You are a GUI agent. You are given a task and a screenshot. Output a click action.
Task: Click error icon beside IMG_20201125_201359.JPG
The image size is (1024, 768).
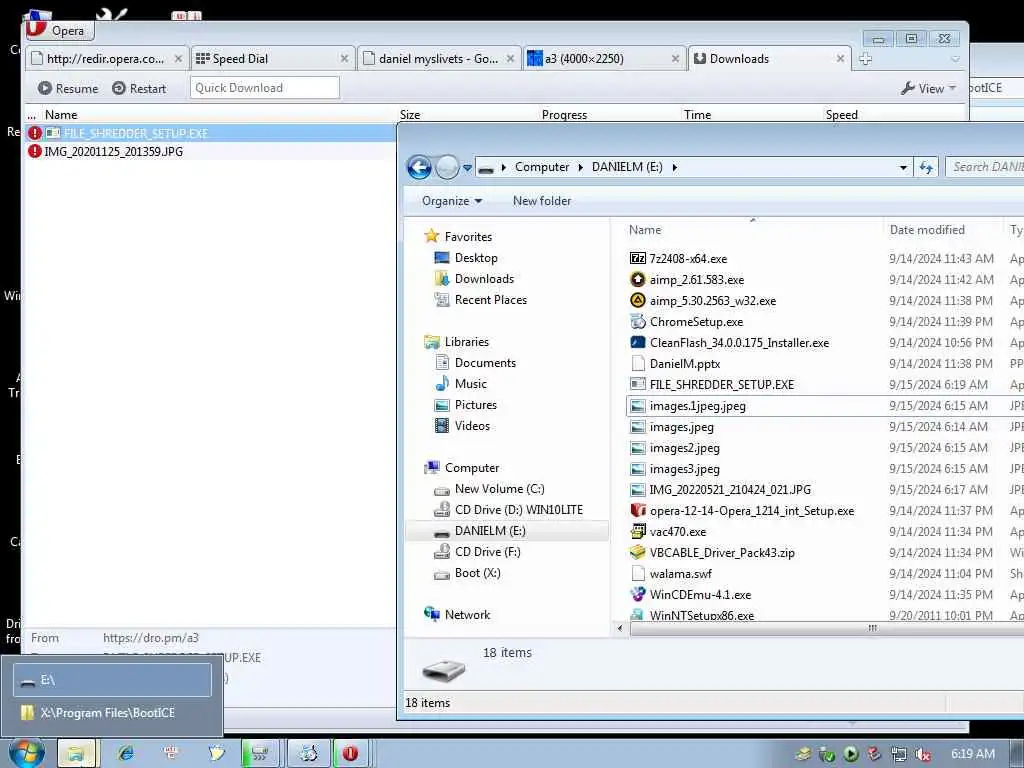click(x=35, y=152)
